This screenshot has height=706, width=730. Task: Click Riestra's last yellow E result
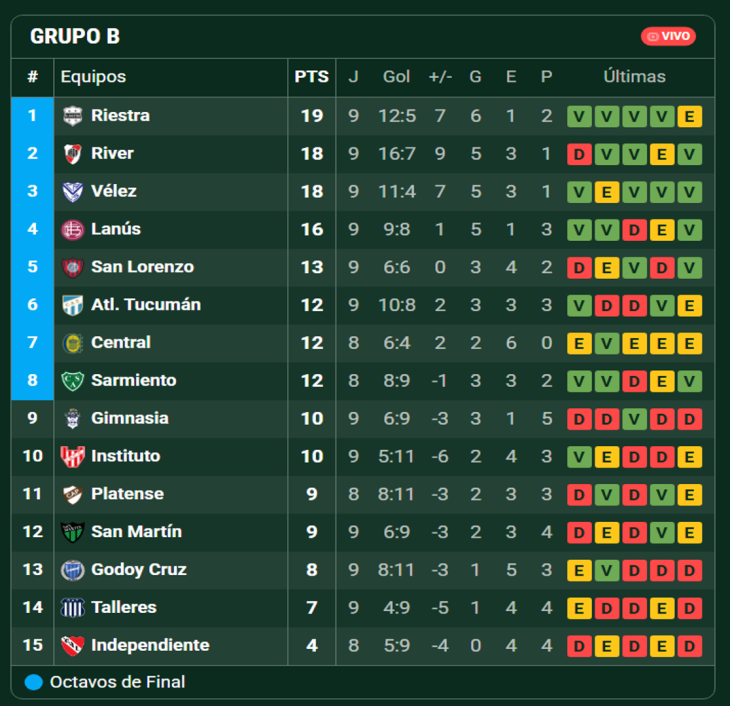(689, 116)
